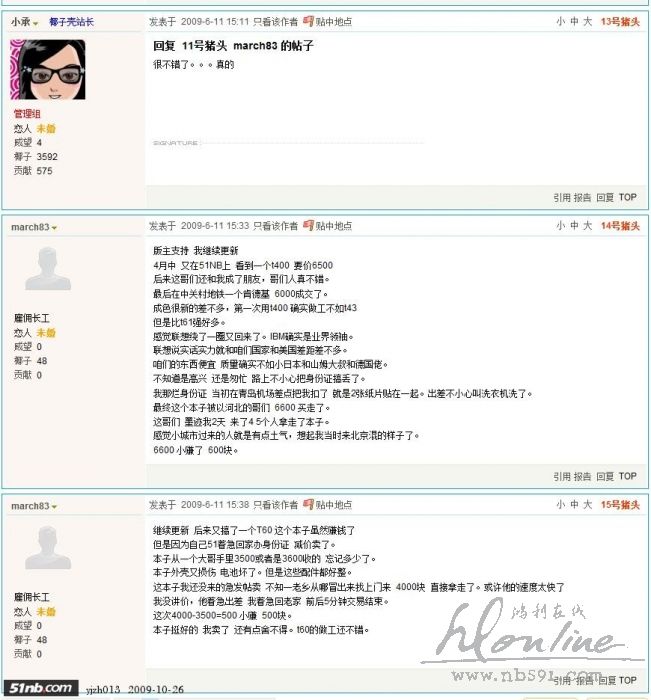Open the 椰子壳站长 user title link

[71, 21]
